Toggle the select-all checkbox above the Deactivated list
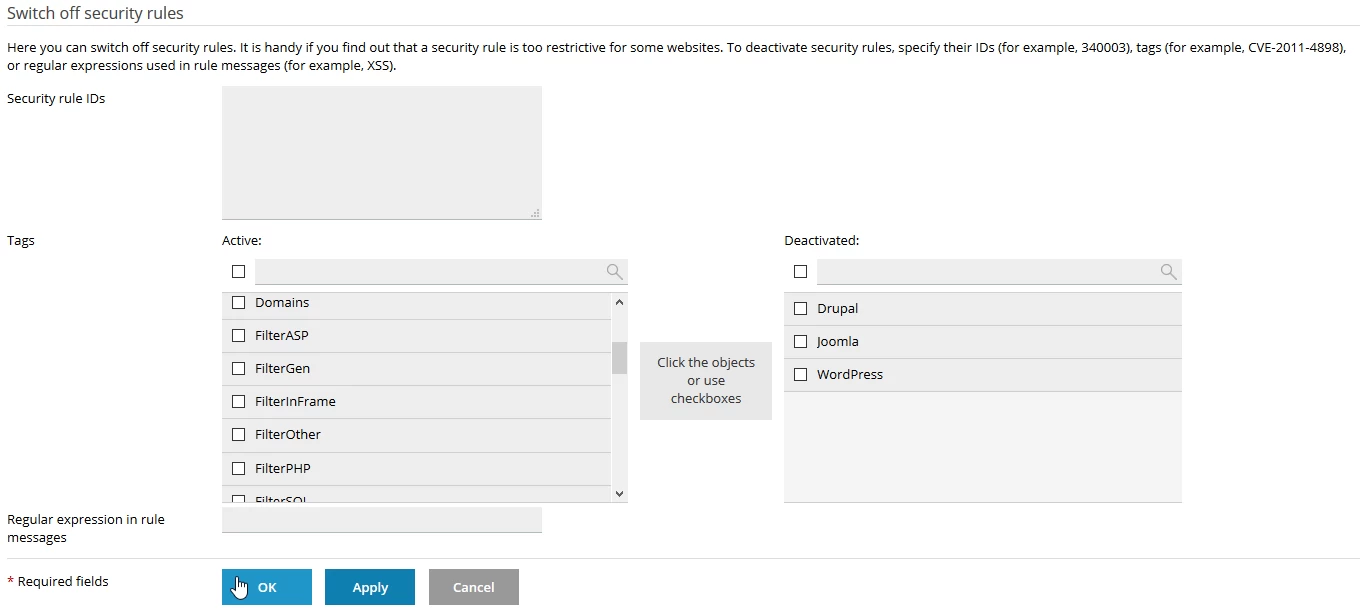Image resolution: width=1369 pixels, height=612 pixels. (x=800, y=271)
